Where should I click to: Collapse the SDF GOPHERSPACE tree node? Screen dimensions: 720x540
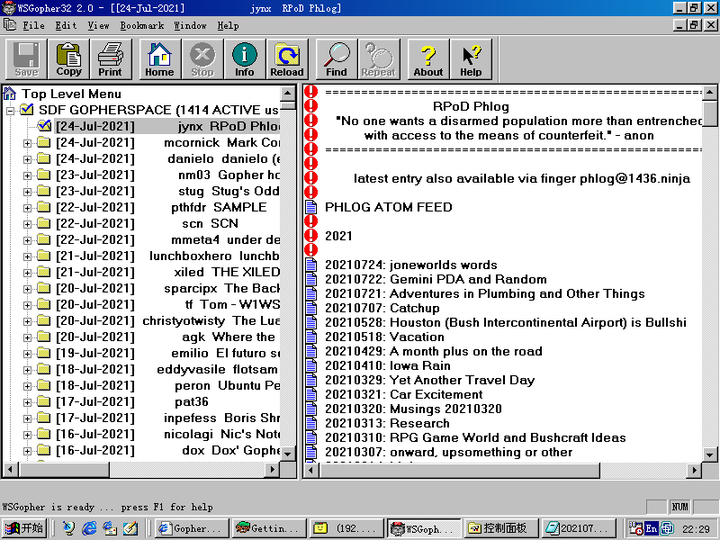click(x=11, y=110)
